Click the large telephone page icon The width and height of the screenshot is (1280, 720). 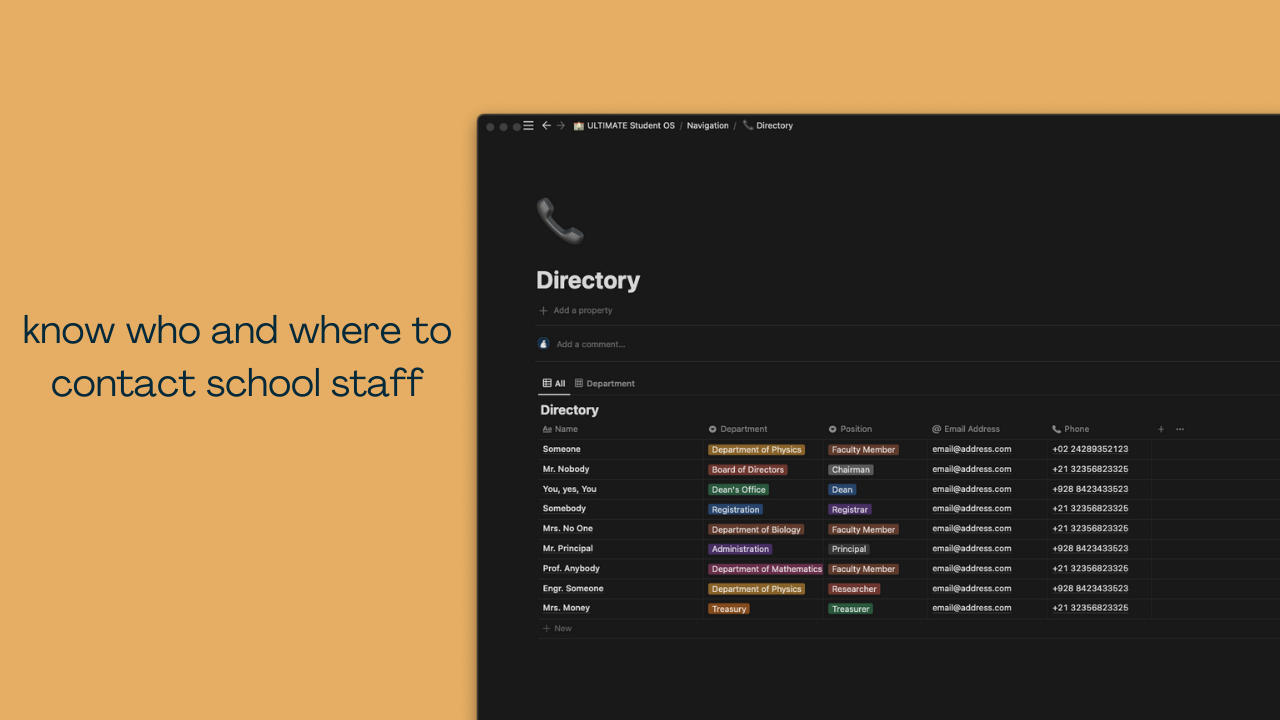pos(560,221)
